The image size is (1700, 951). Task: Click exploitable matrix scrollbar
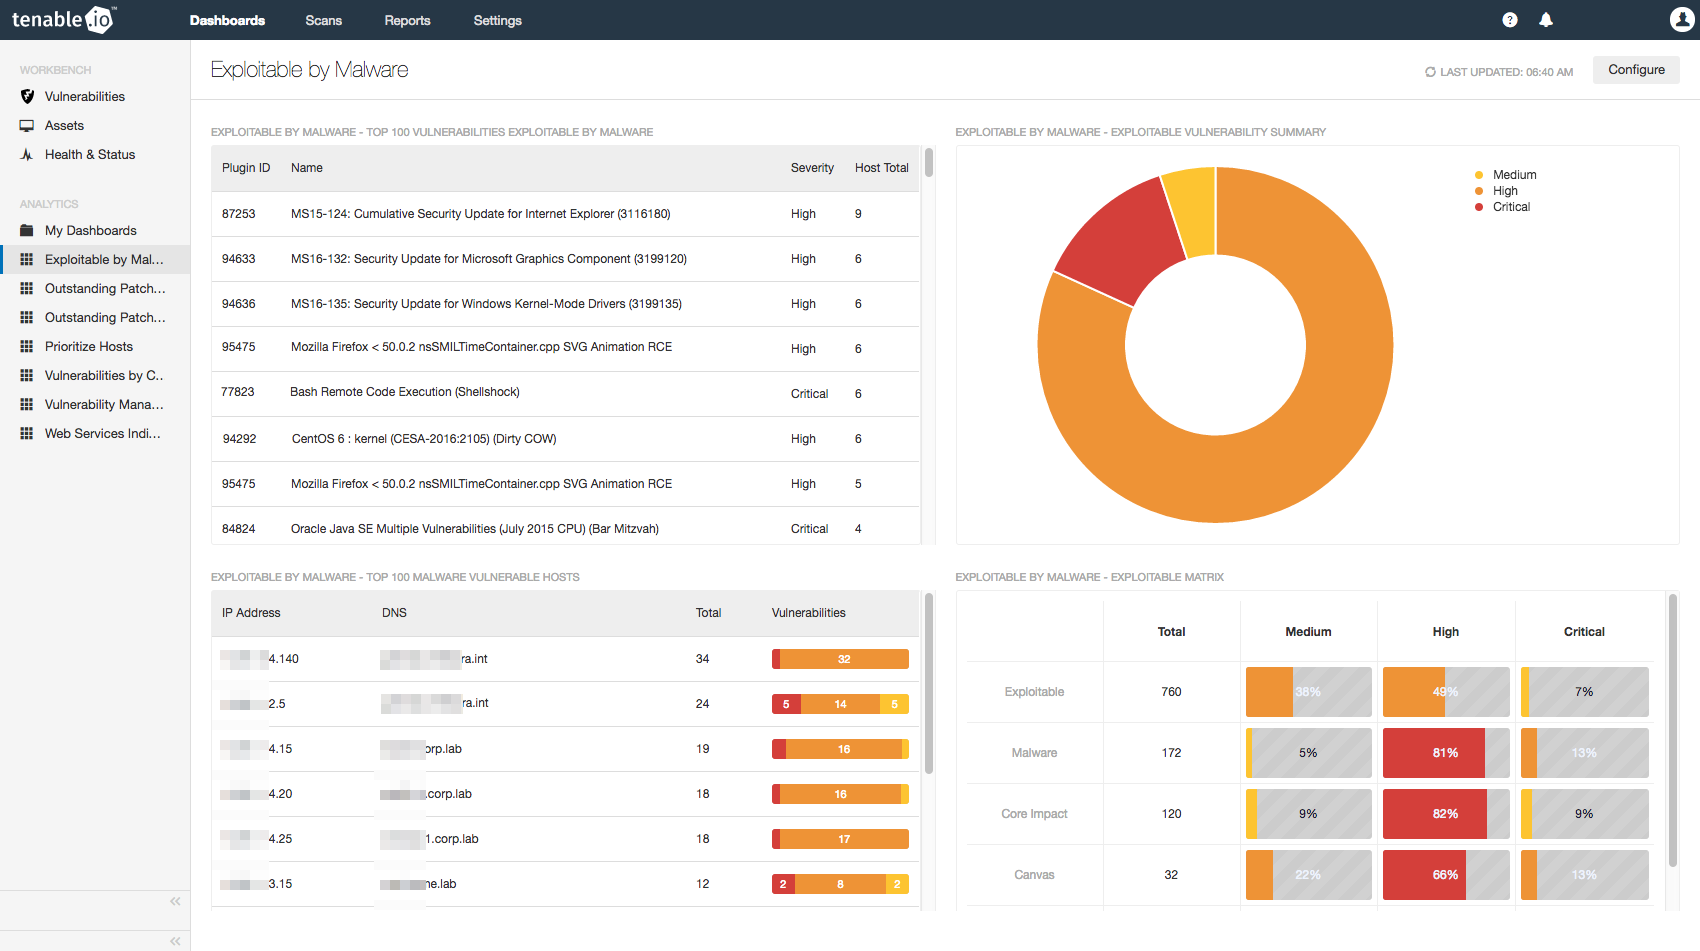point(1673,730)
